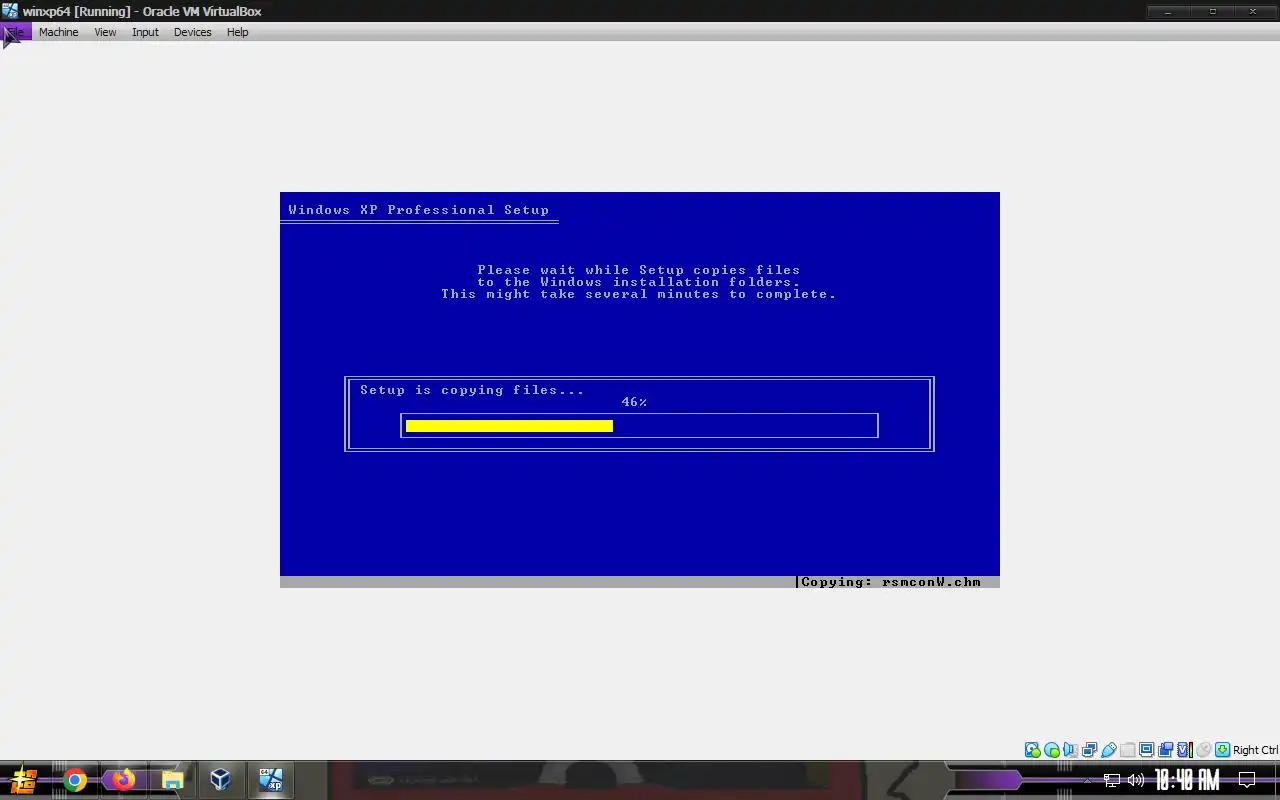
Task: Open Google Chrome from the taskbar
Action: point(75,780)
